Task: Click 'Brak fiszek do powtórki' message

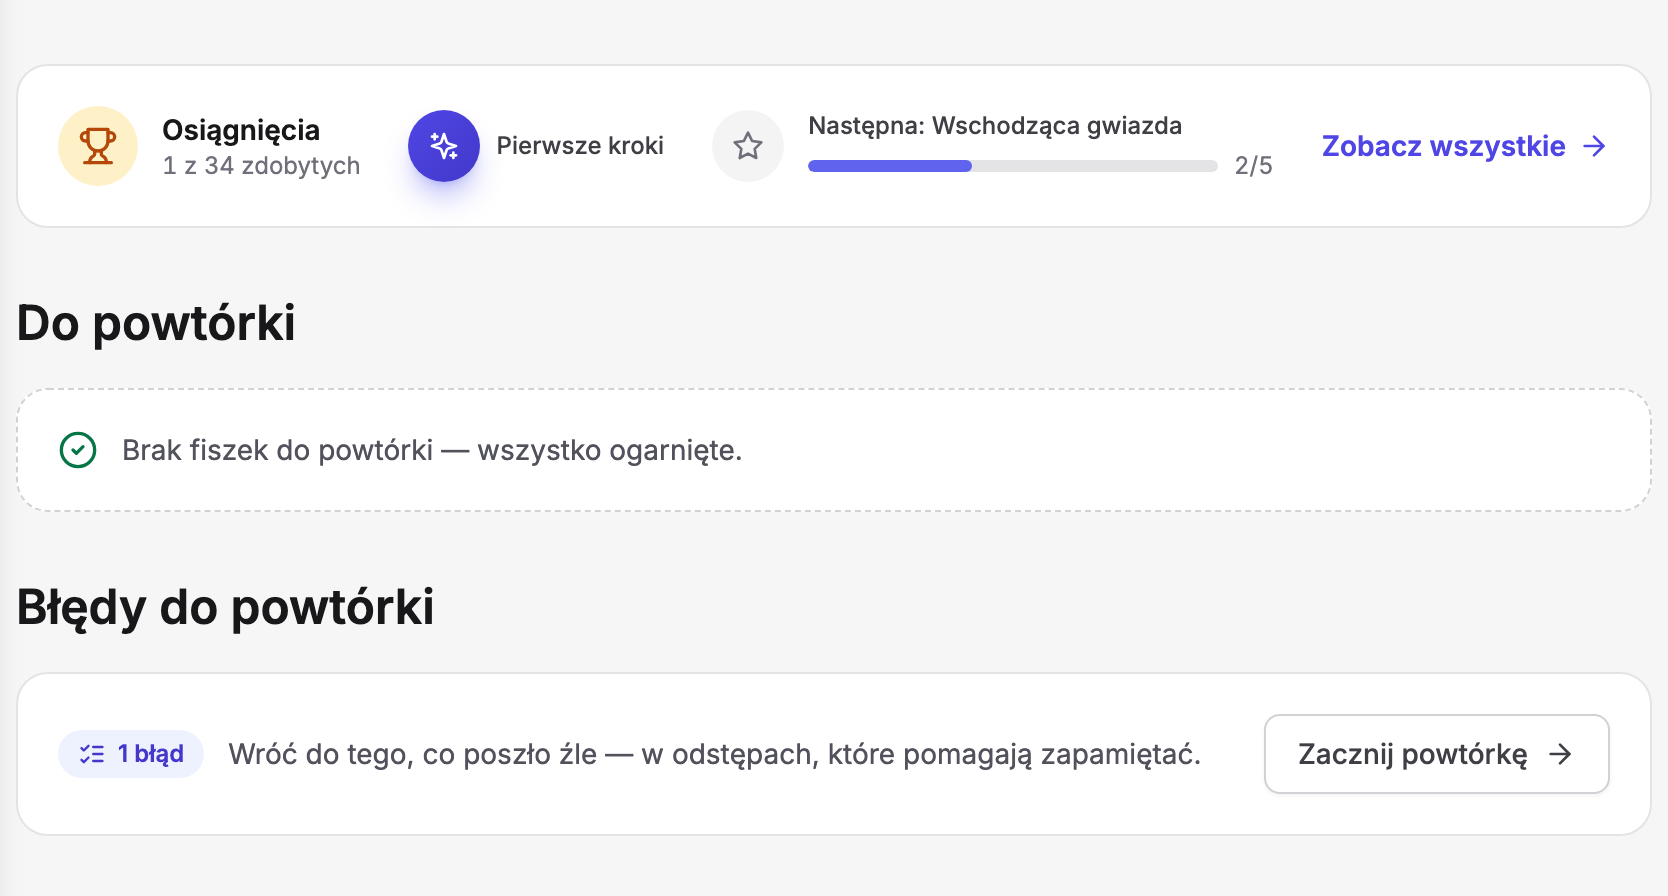Action: point(432,451)
